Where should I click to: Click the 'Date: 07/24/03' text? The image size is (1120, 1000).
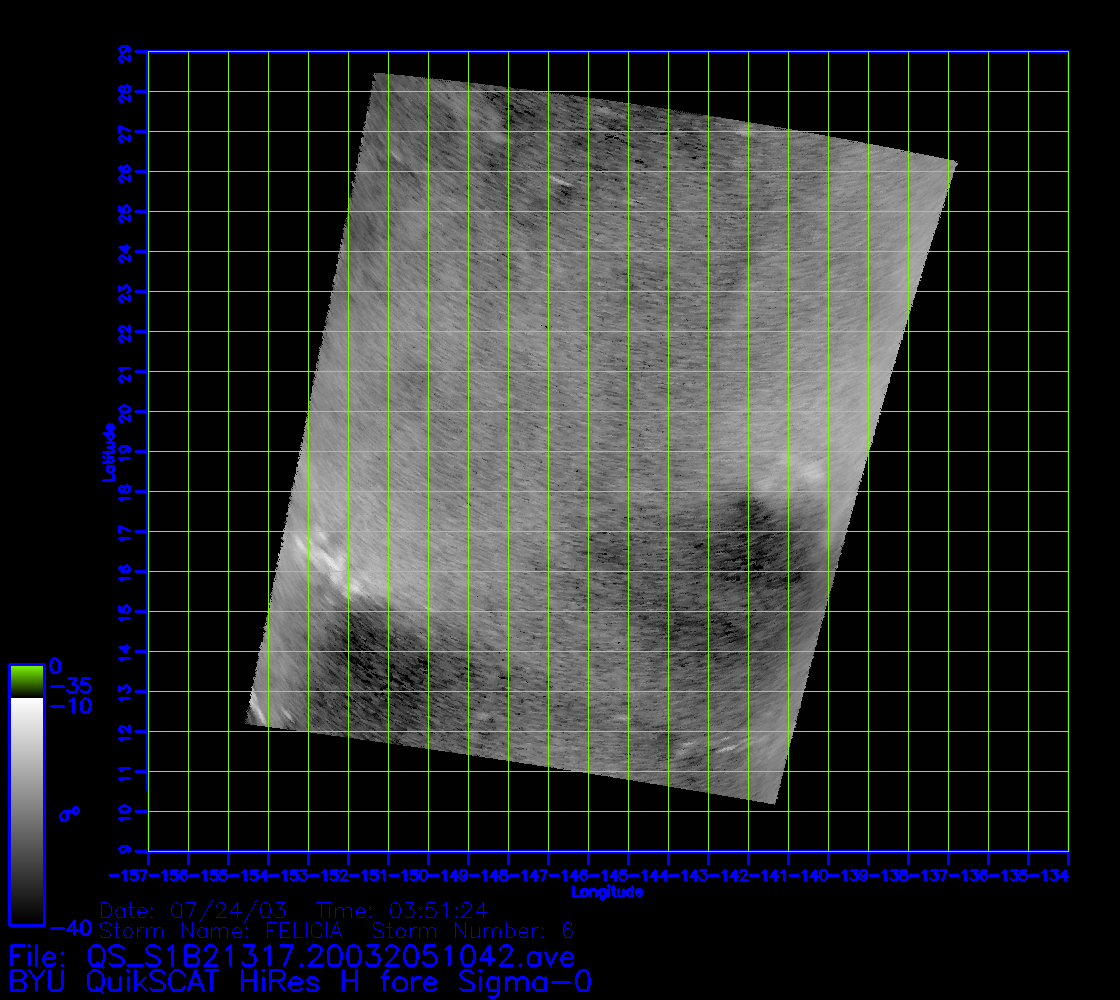(194, 911)
